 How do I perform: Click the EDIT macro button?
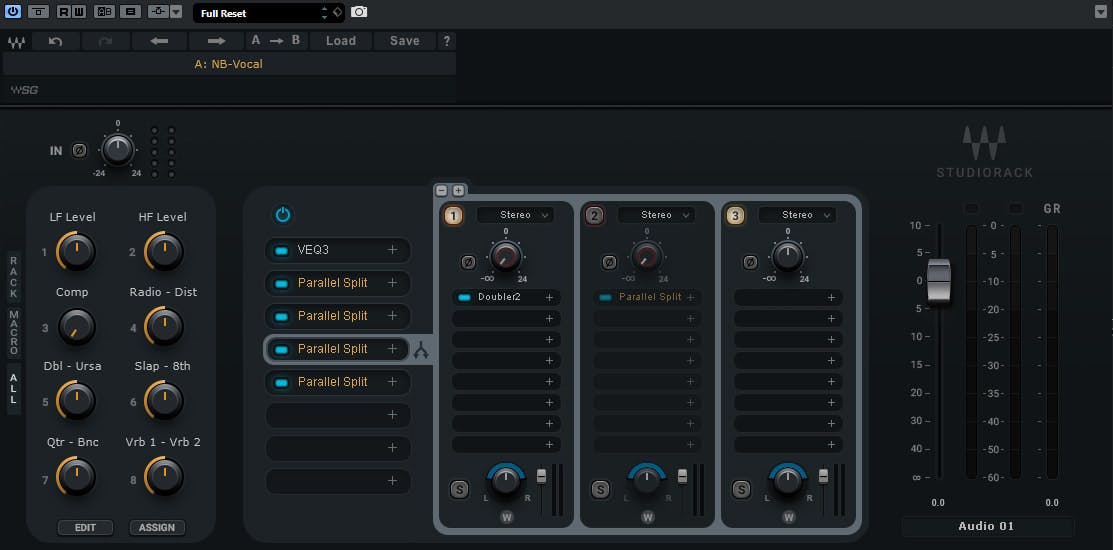click(x=85, y=528)
